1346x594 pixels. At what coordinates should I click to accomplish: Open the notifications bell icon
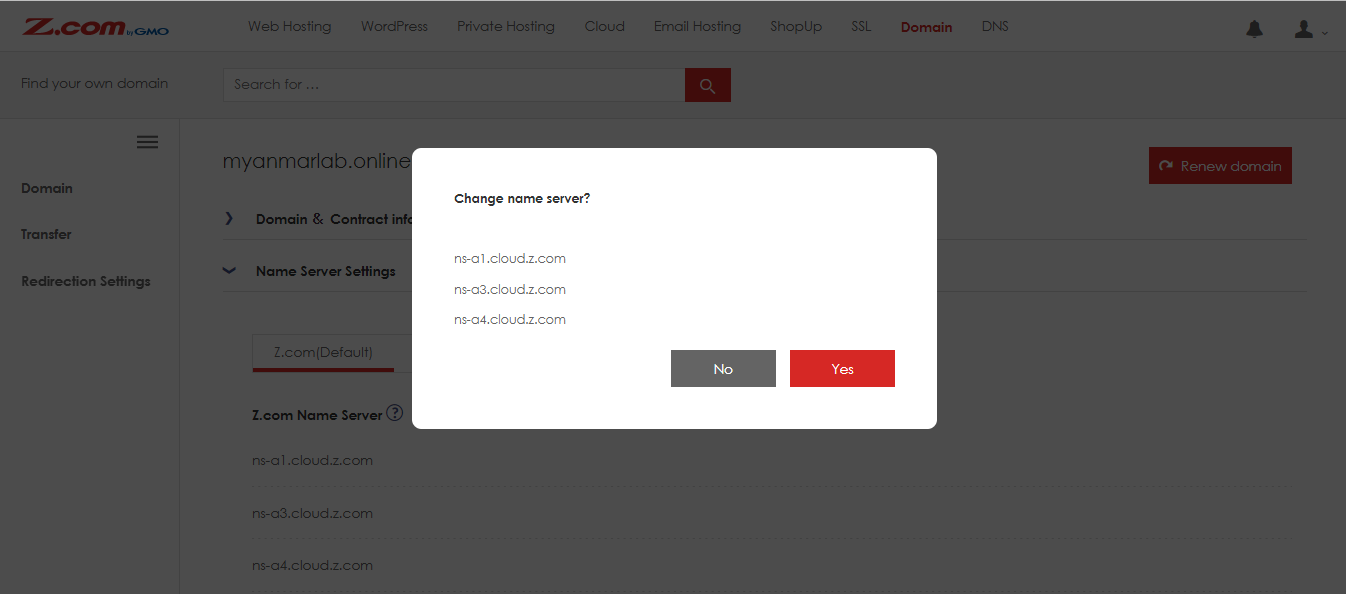click(1254, 29)
